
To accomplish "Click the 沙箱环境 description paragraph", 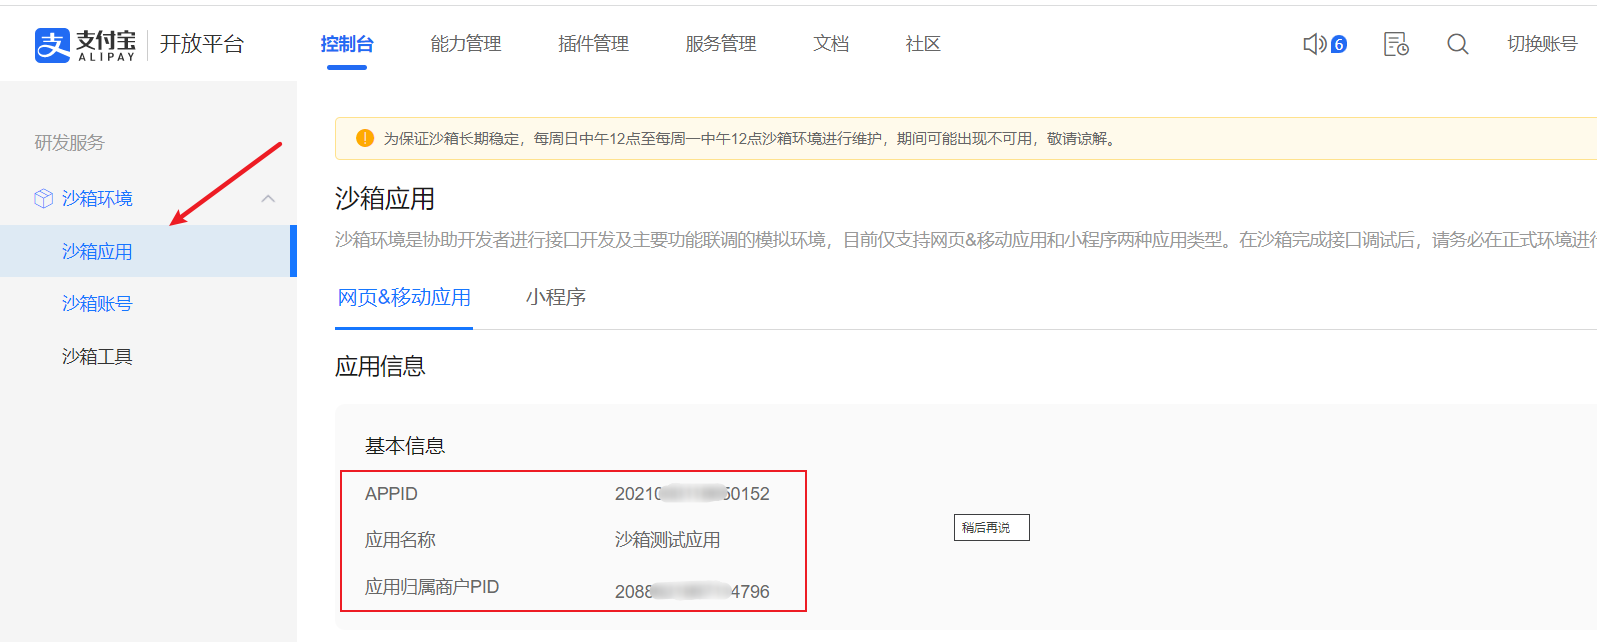I will [x=966, y=240].
